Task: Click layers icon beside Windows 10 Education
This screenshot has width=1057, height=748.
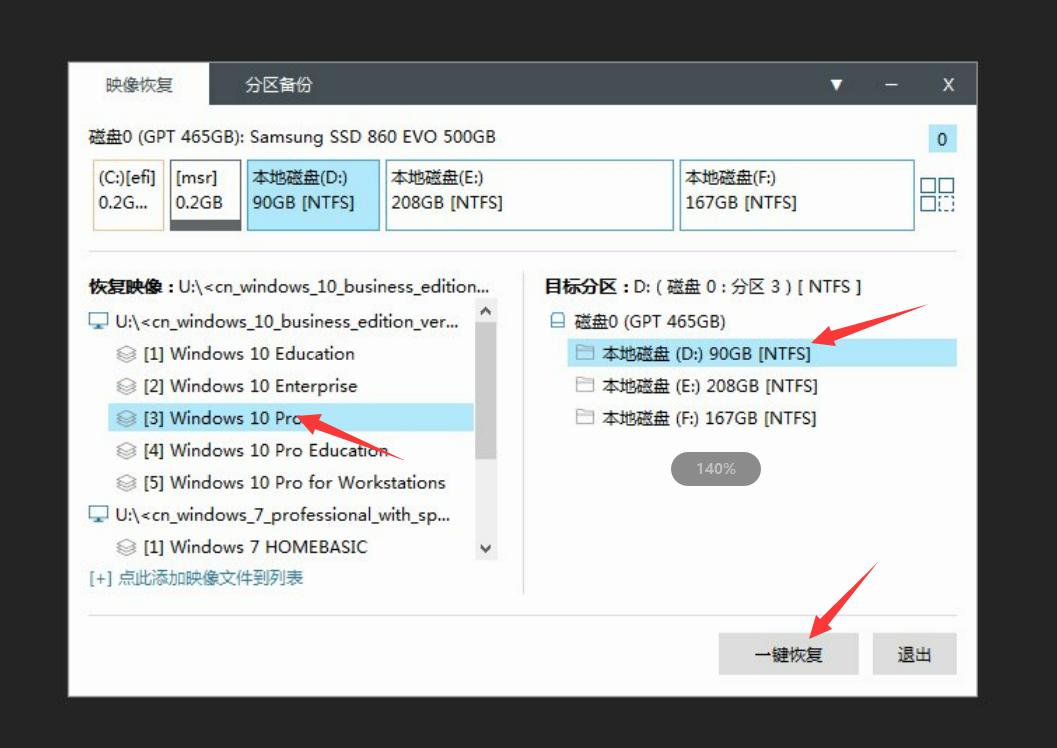Action: [x=126, y=354]
